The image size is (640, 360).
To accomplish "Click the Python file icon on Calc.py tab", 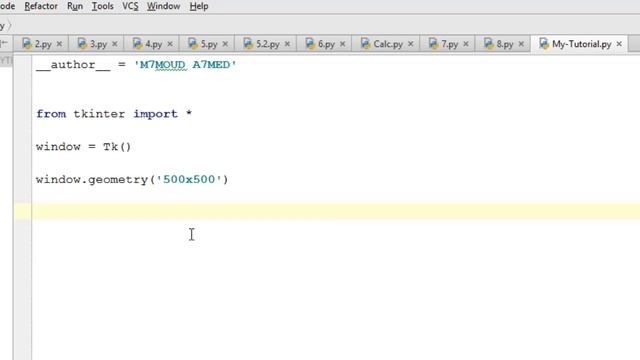I will click(365, 43).
